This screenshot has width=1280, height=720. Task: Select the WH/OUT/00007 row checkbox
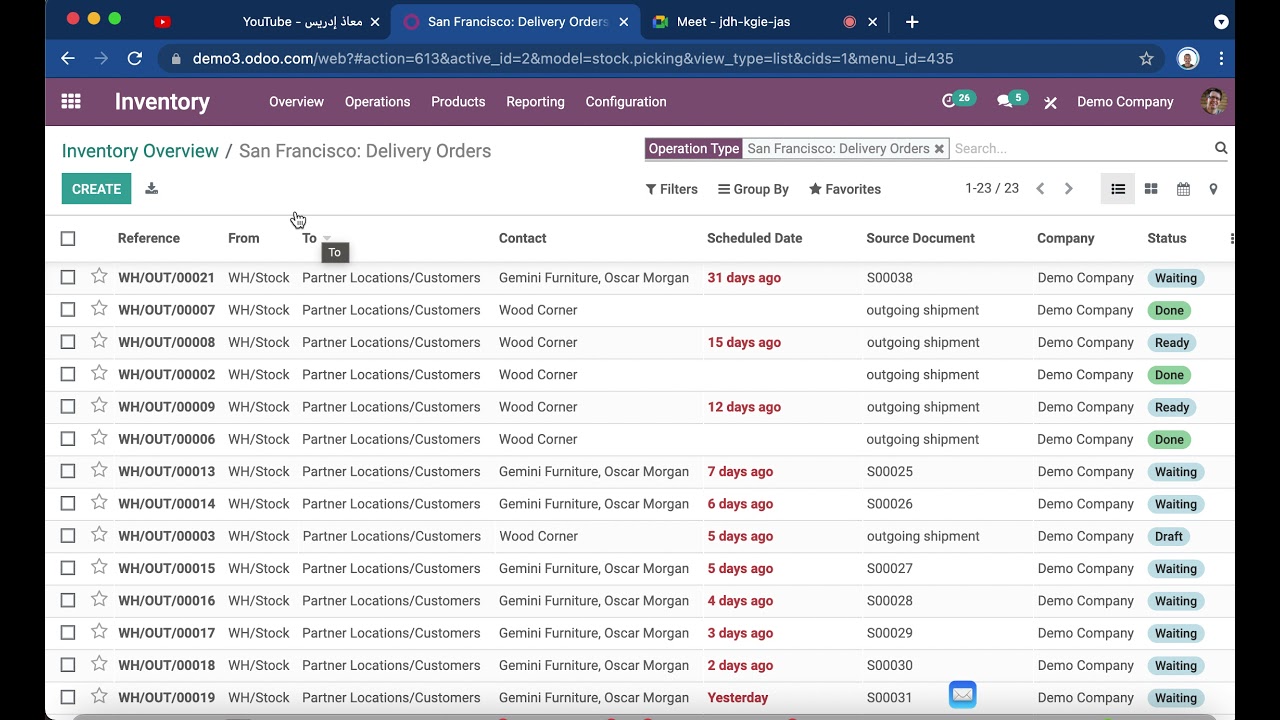pyautogui.click(x=68, y=310)
